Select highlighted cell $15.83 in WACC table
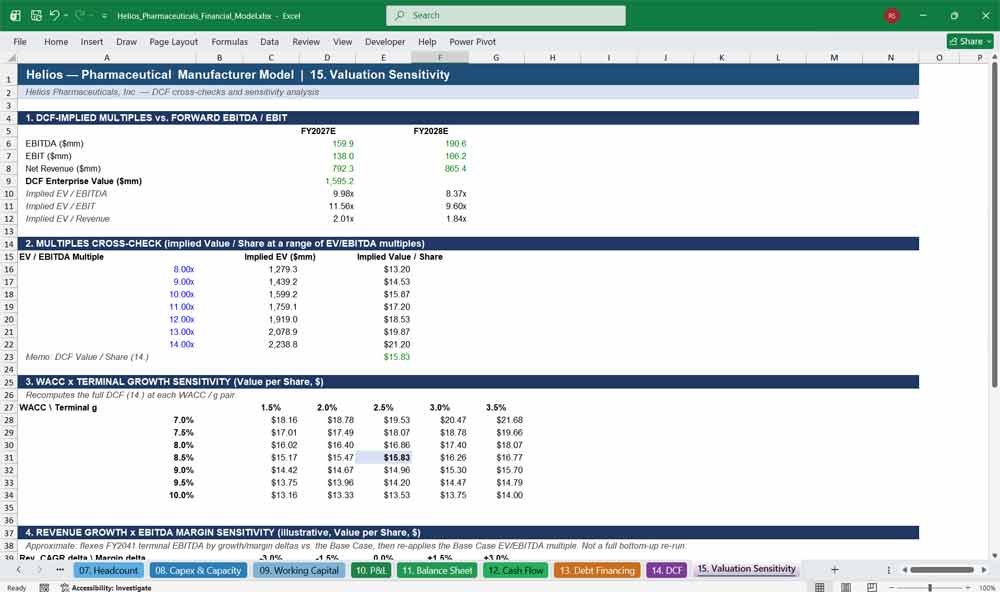This screenshot has height=592, width=1000. [x=383, y=457]
